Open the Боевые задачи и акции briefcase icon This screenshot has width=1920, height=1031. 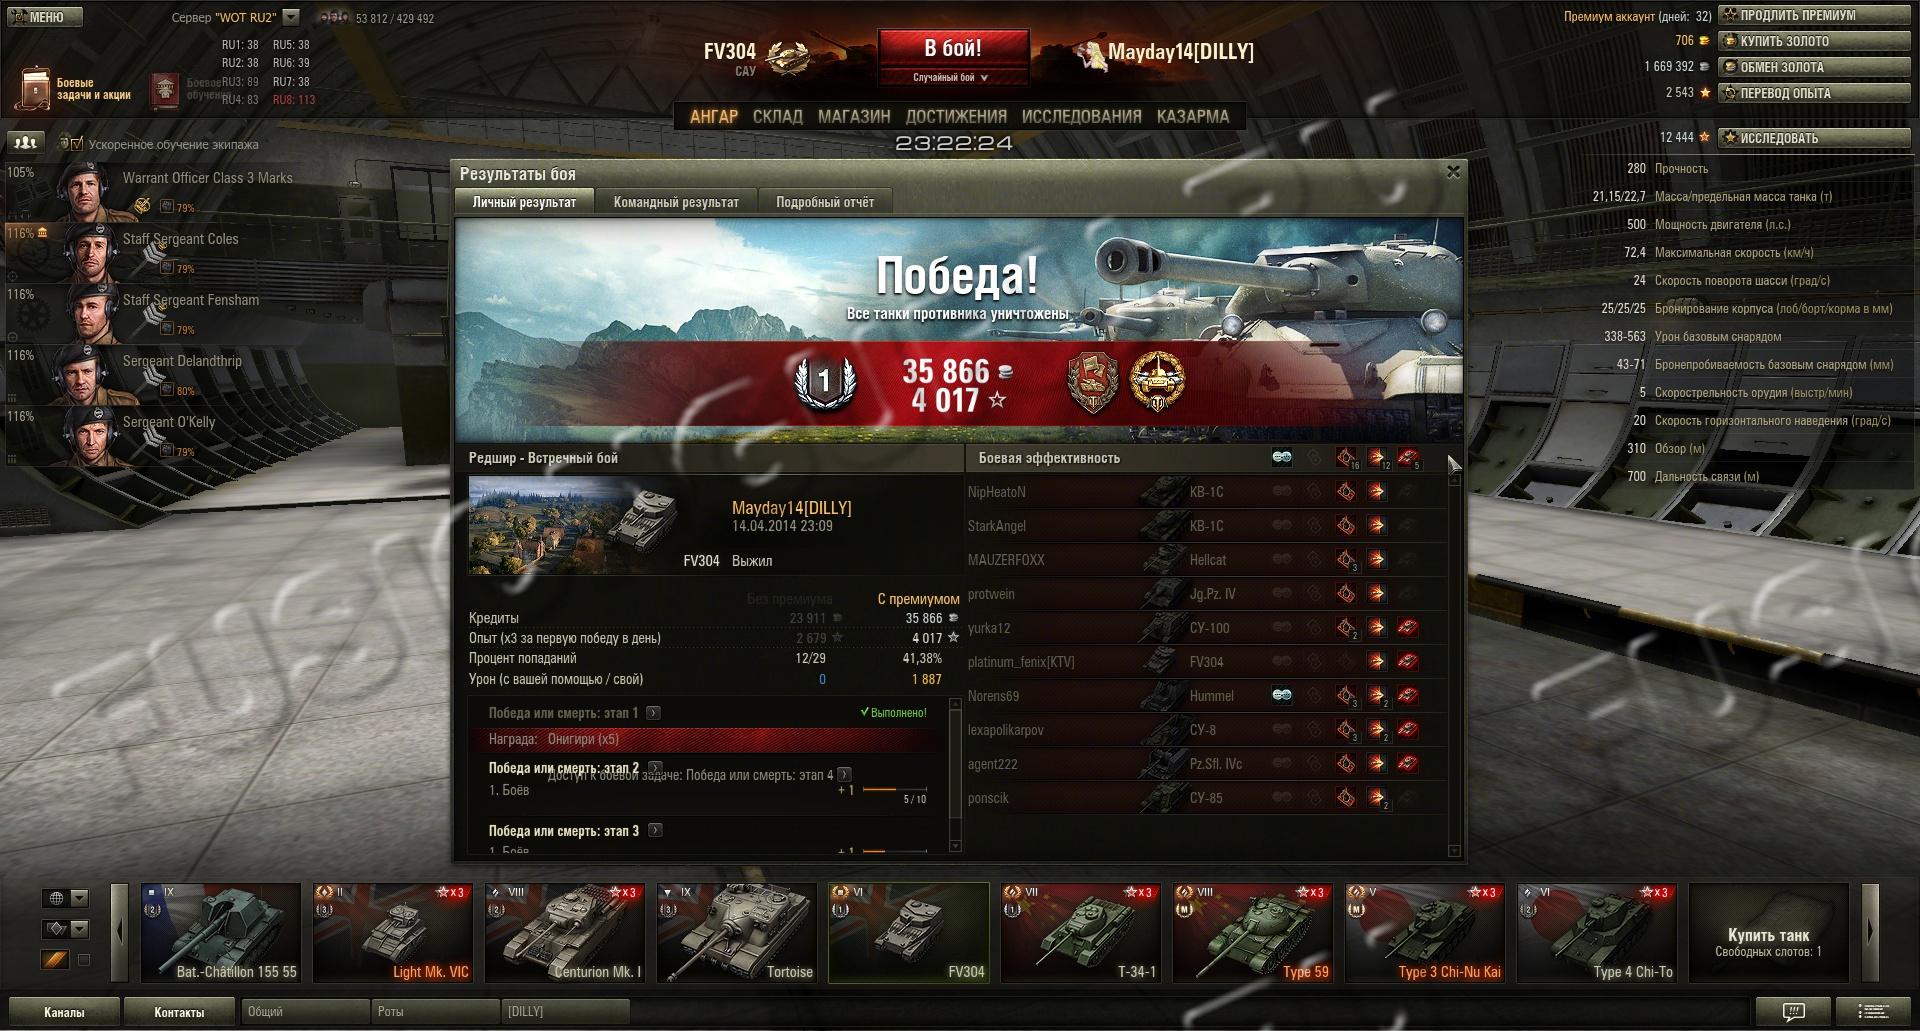point(35,89)
